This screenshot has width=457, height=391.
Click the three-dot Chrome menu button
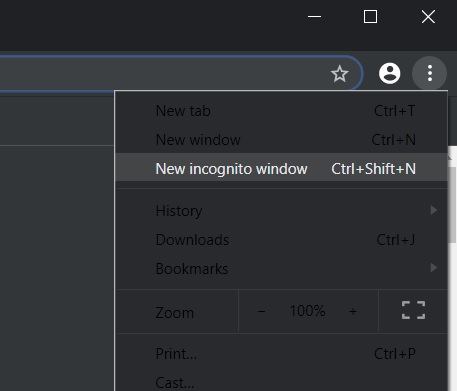(429, 73)
